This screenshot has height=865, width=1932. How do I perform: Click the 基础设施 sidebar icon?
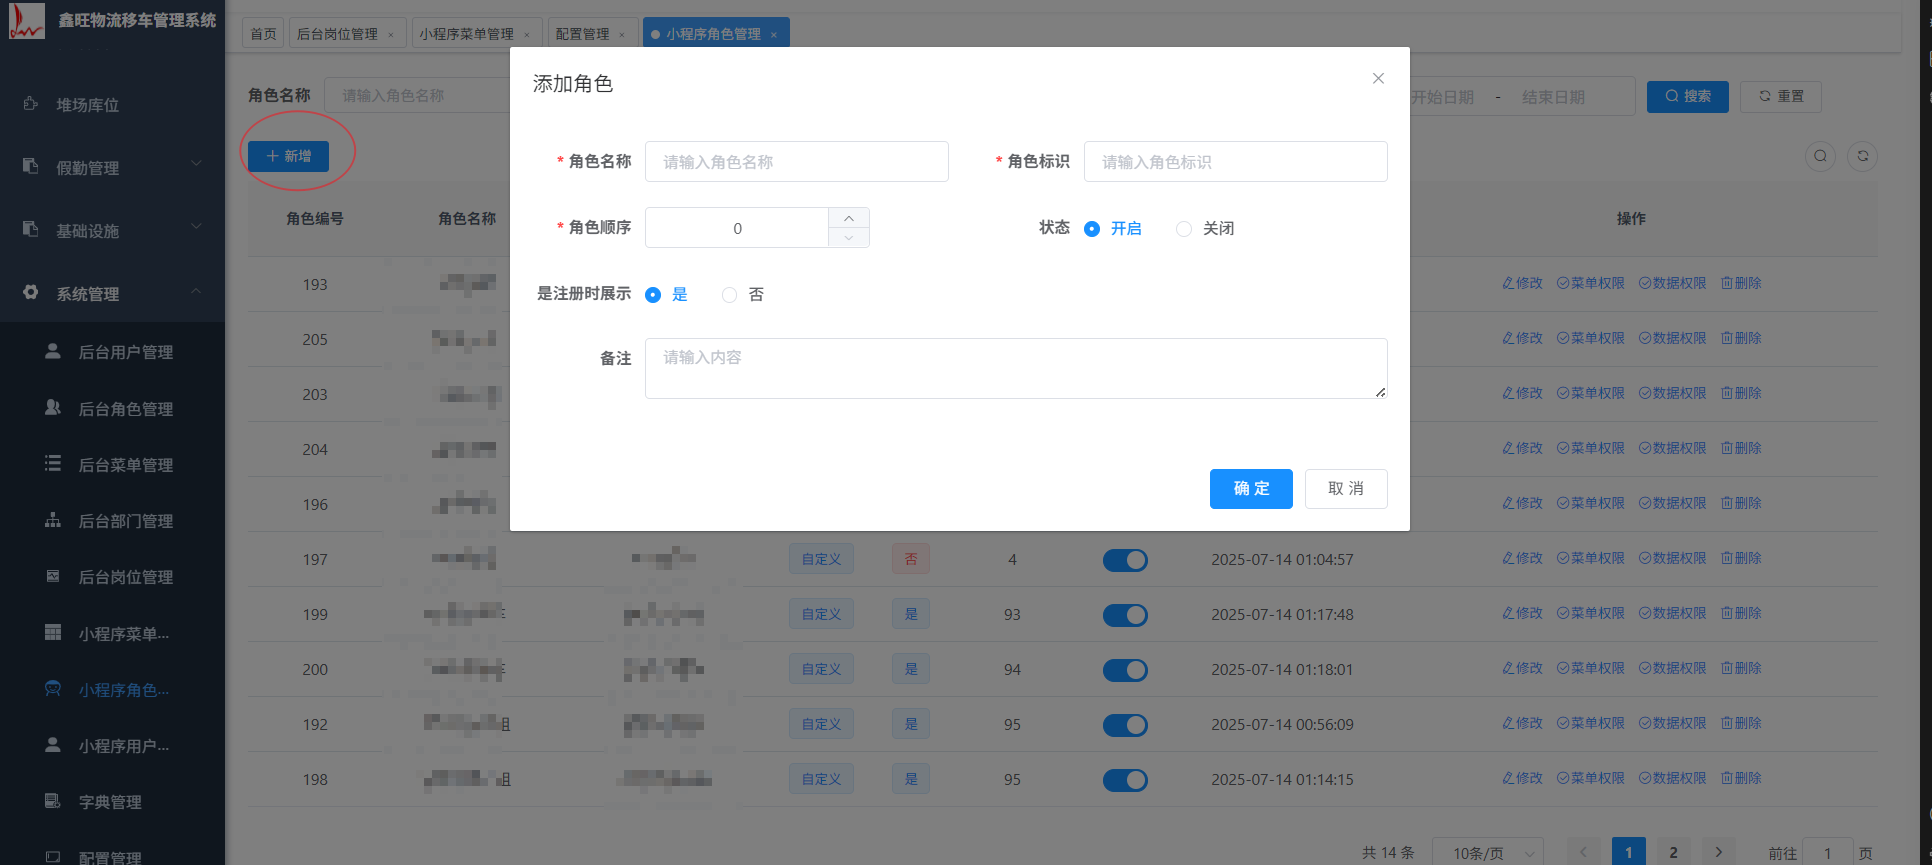tap(31, 229)
